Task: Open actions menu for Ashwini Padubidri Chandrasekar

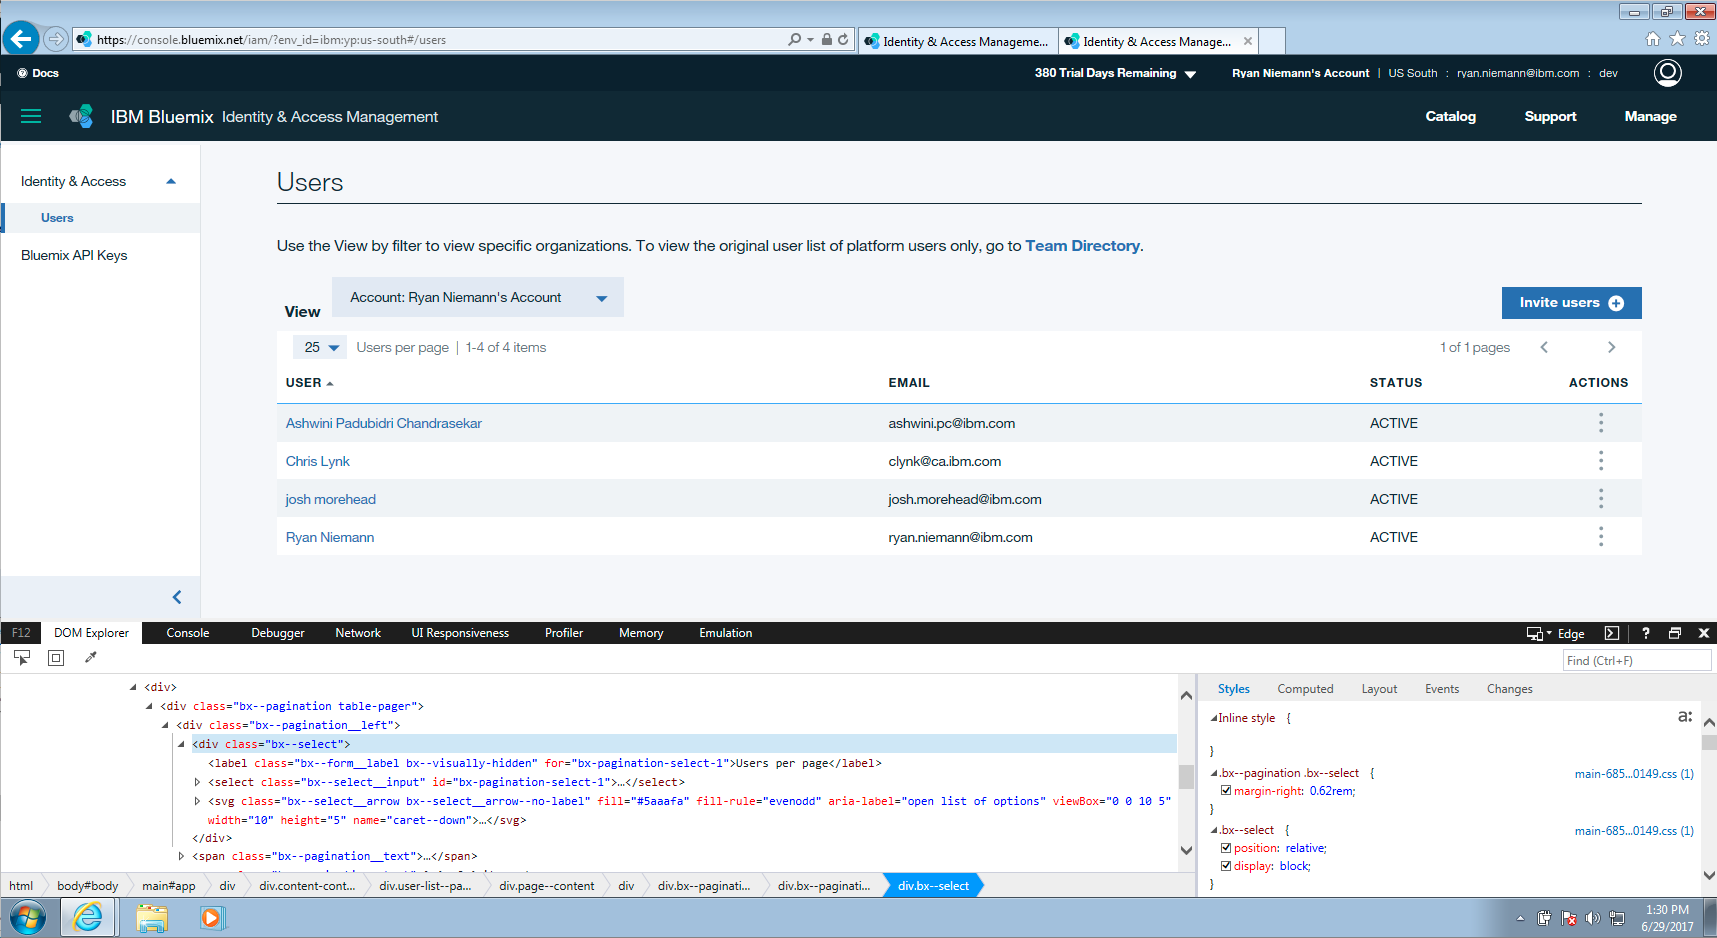Action: pos(1600,423)
